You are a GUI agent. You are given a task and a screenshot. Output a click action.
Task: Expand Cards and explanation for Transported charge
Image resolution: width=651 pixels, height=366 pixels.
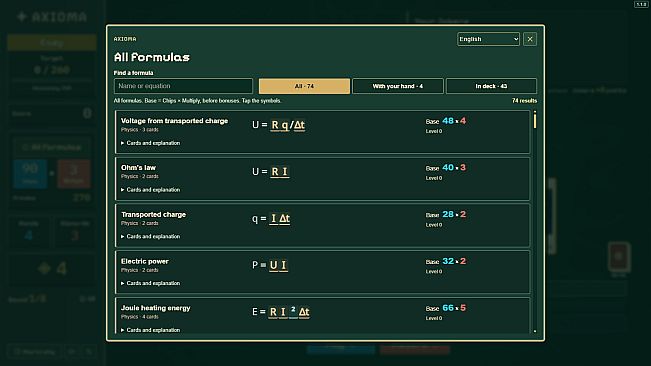point(150,236)
